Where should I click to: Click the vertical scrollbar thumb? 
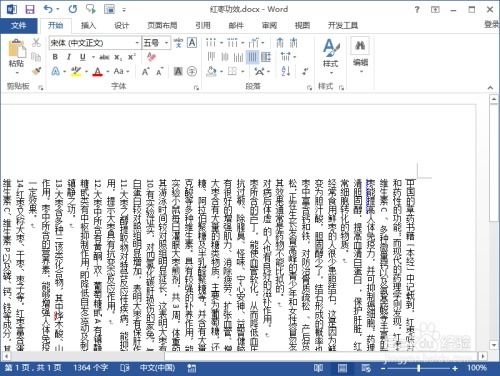(x=494, y=163)
